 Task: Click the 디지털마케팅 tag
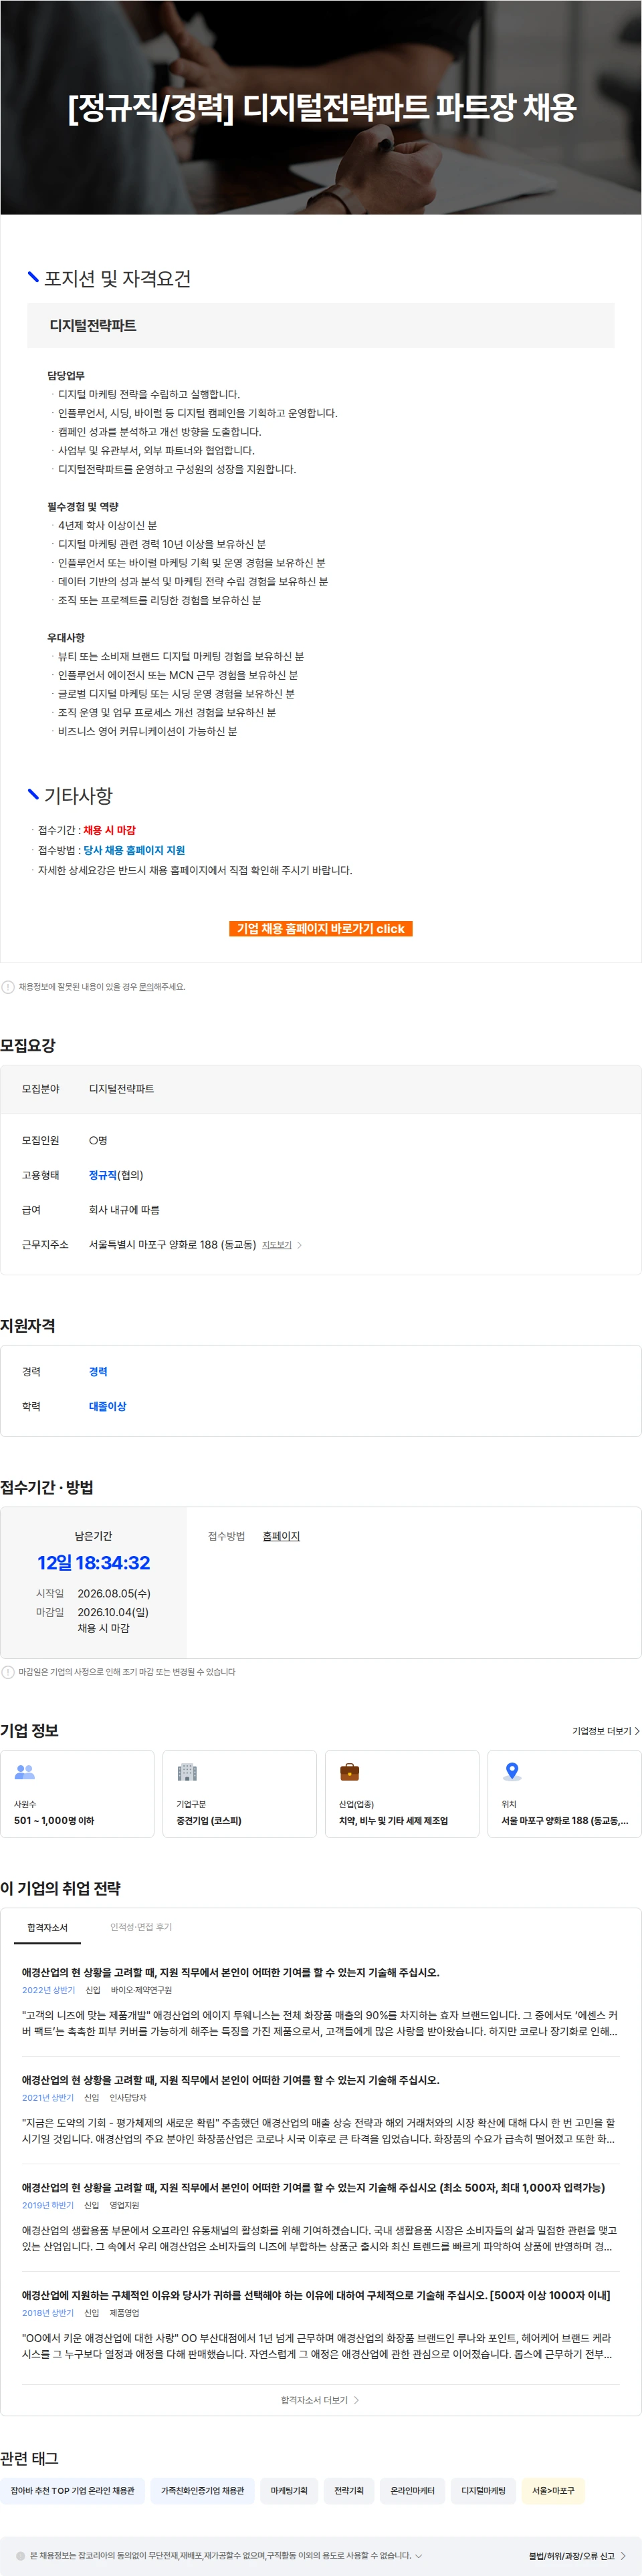pos(483,2490)
